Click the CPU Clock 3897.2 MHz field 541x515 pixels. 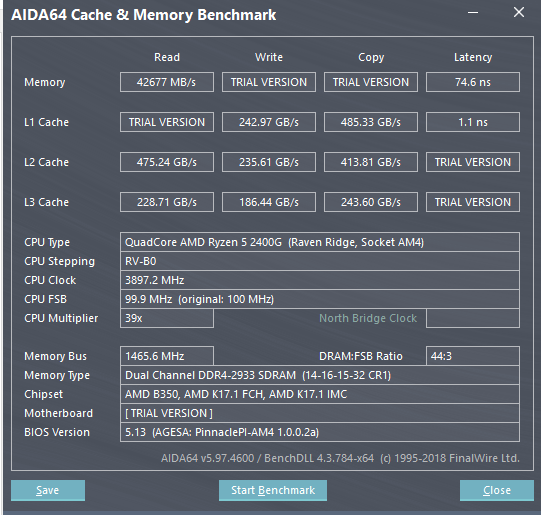coord(320,280)
